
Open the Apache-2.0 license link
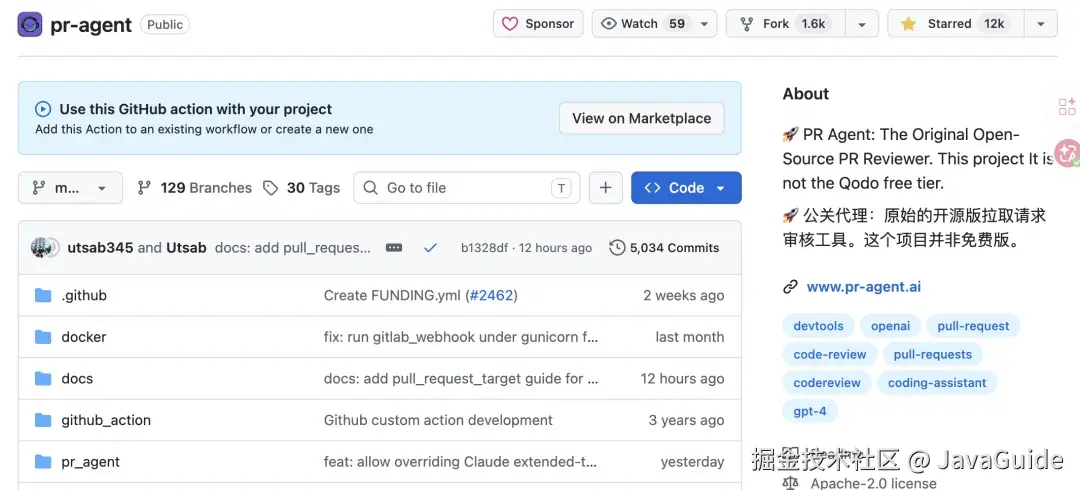pyautogui.click(x=873, y=484)
